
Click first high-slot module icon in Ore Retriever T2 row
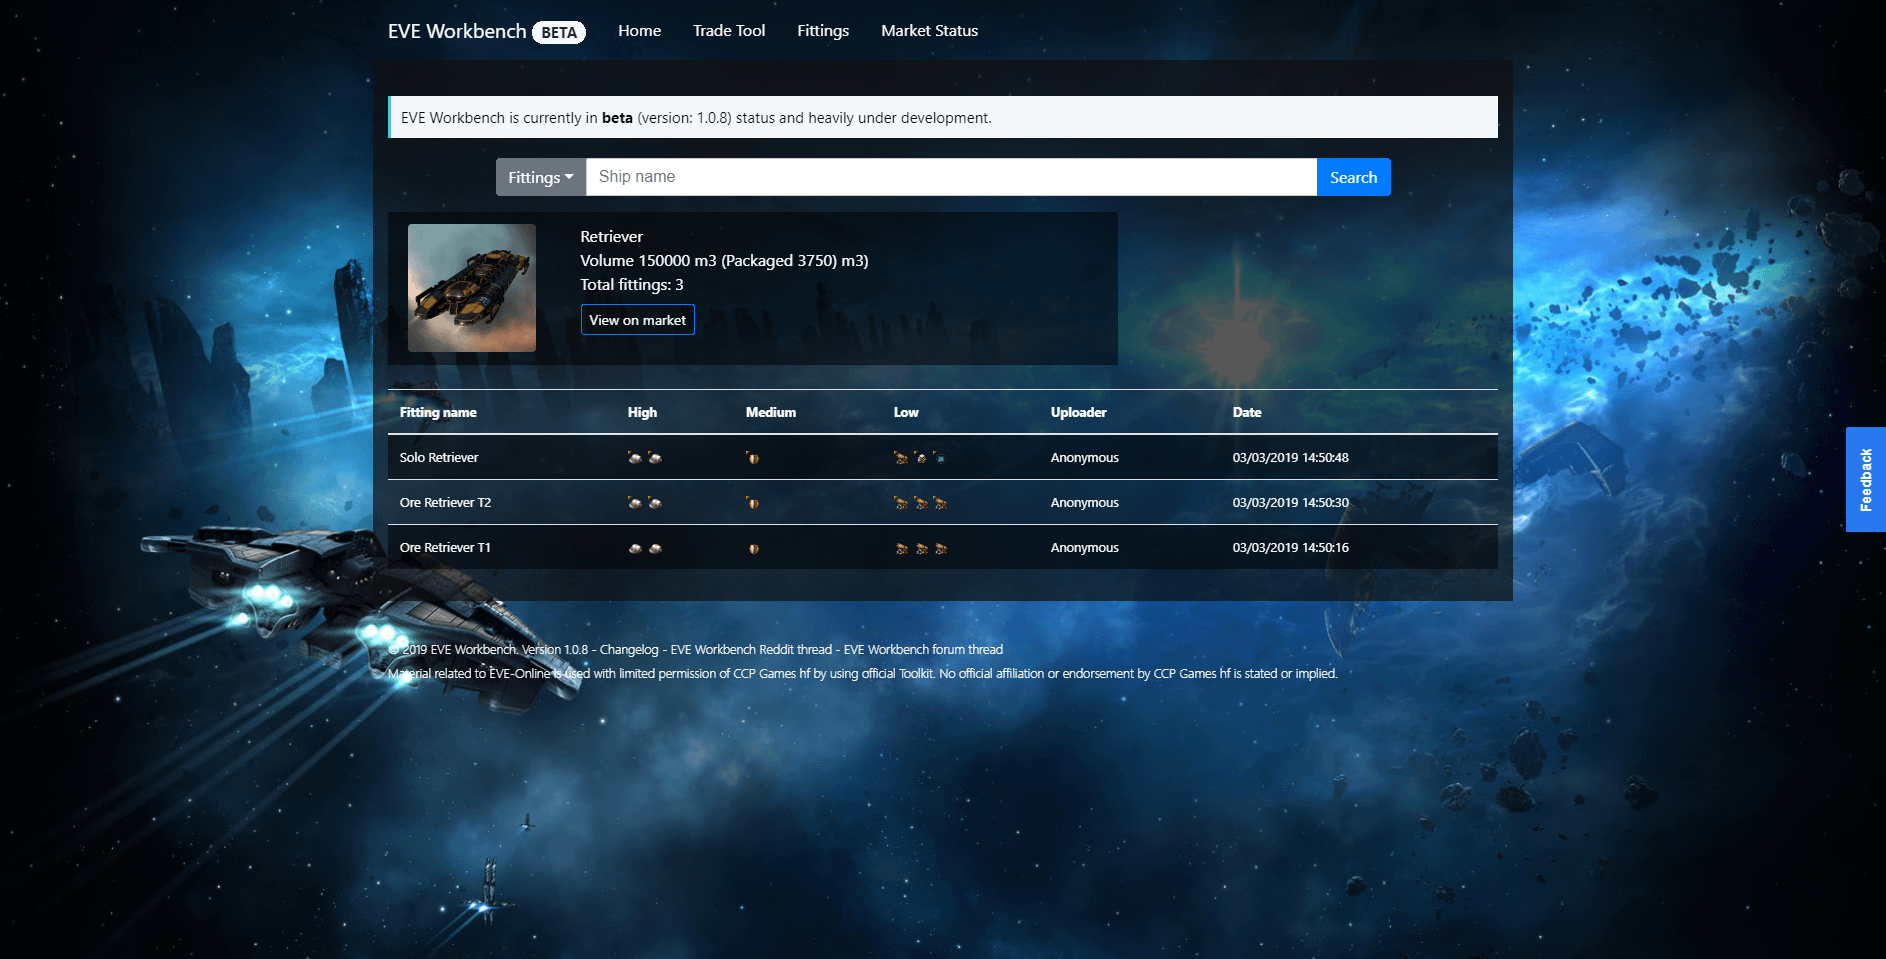(634, 503)
